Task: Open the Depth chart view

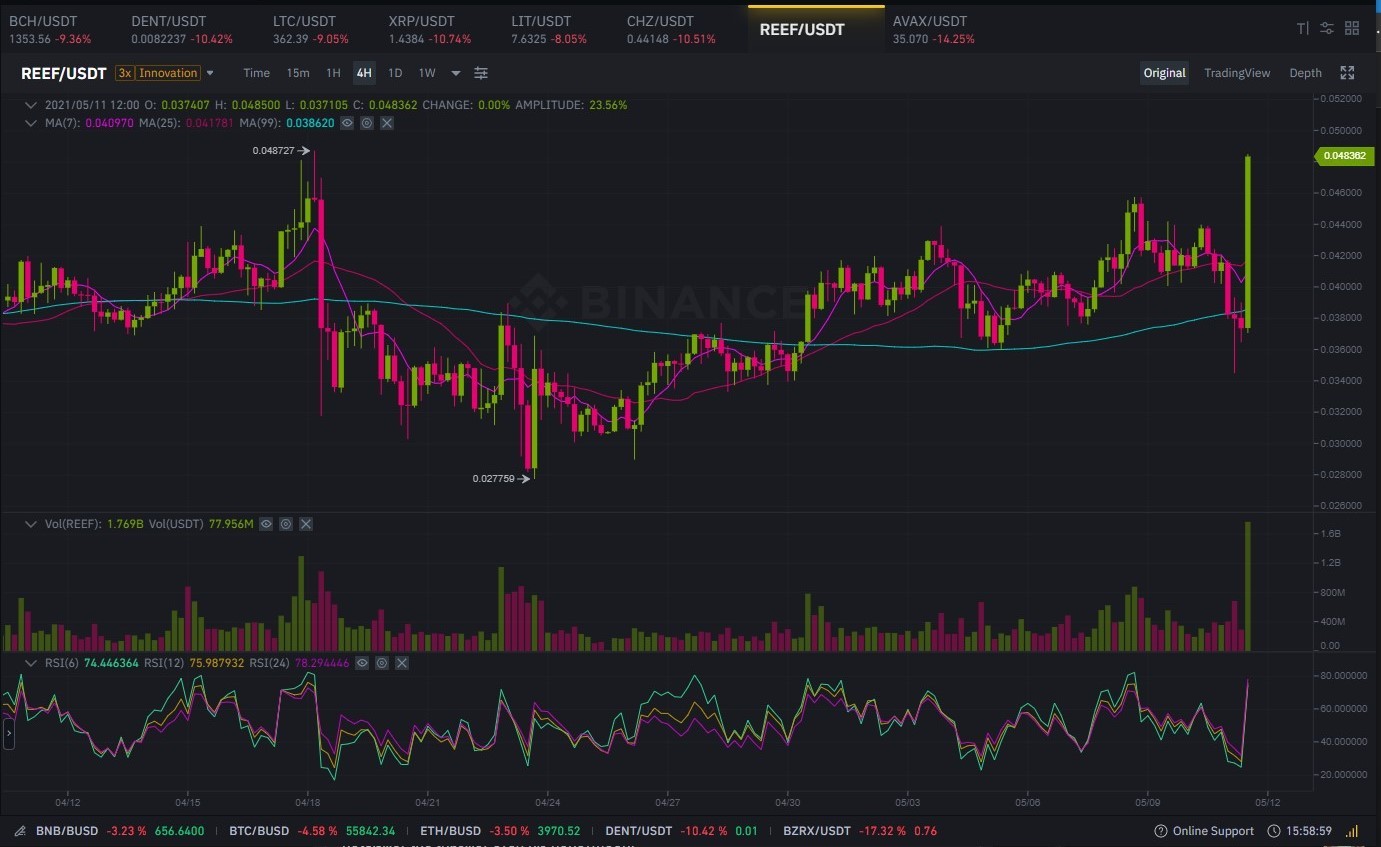Action: [1305, 73]
